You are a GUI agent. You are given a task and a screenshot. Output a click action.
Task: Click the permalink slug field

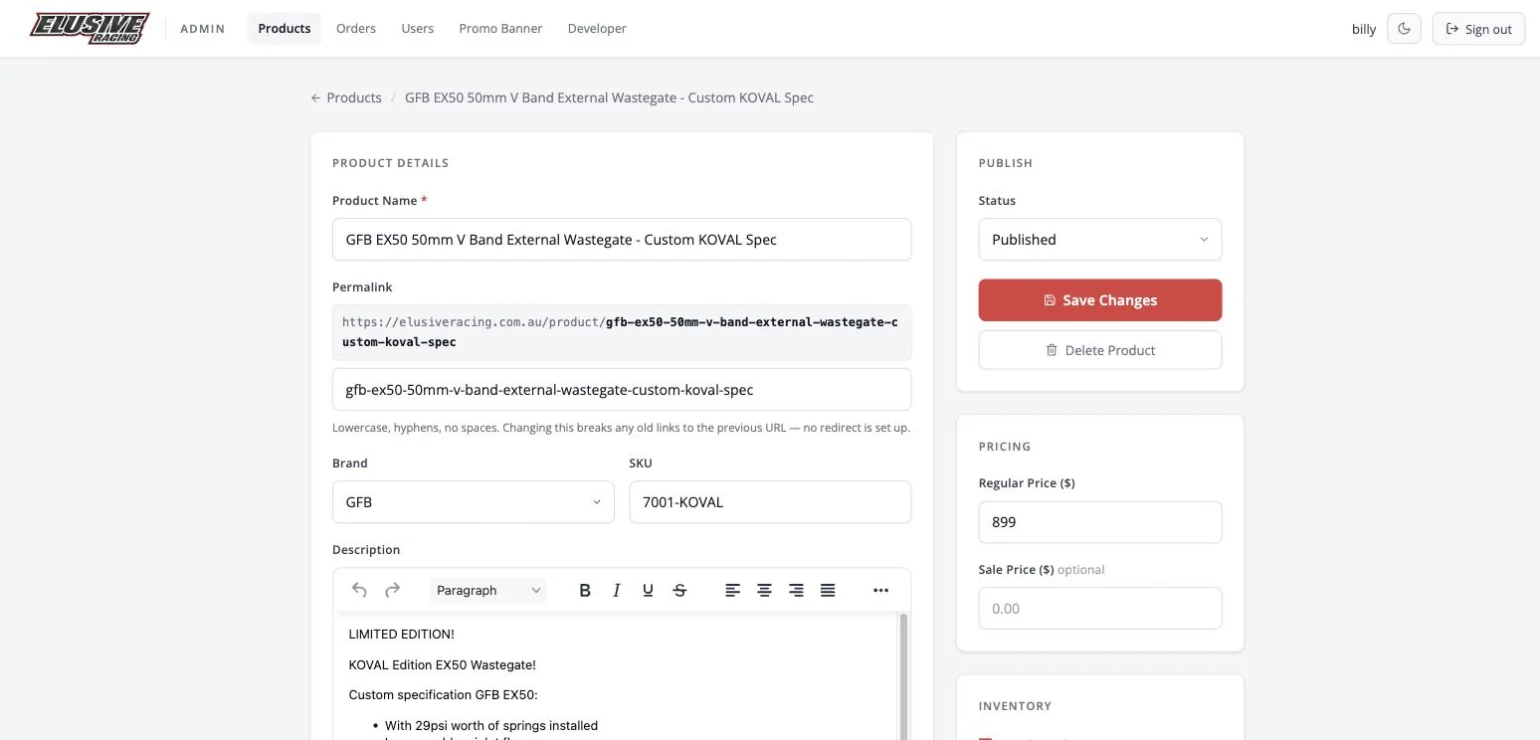click(621, 390)
